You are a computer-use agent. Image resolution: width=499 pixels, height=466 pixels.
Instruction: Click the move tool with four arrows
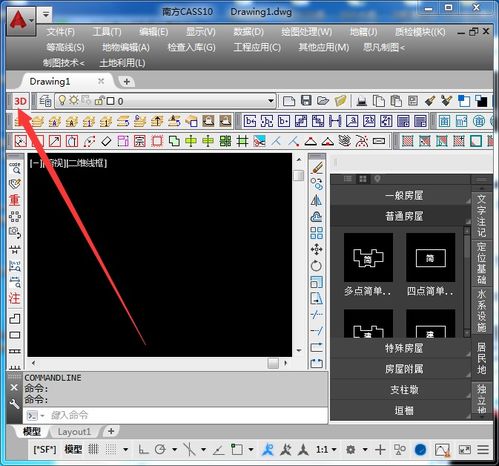(x=316, y=249)
